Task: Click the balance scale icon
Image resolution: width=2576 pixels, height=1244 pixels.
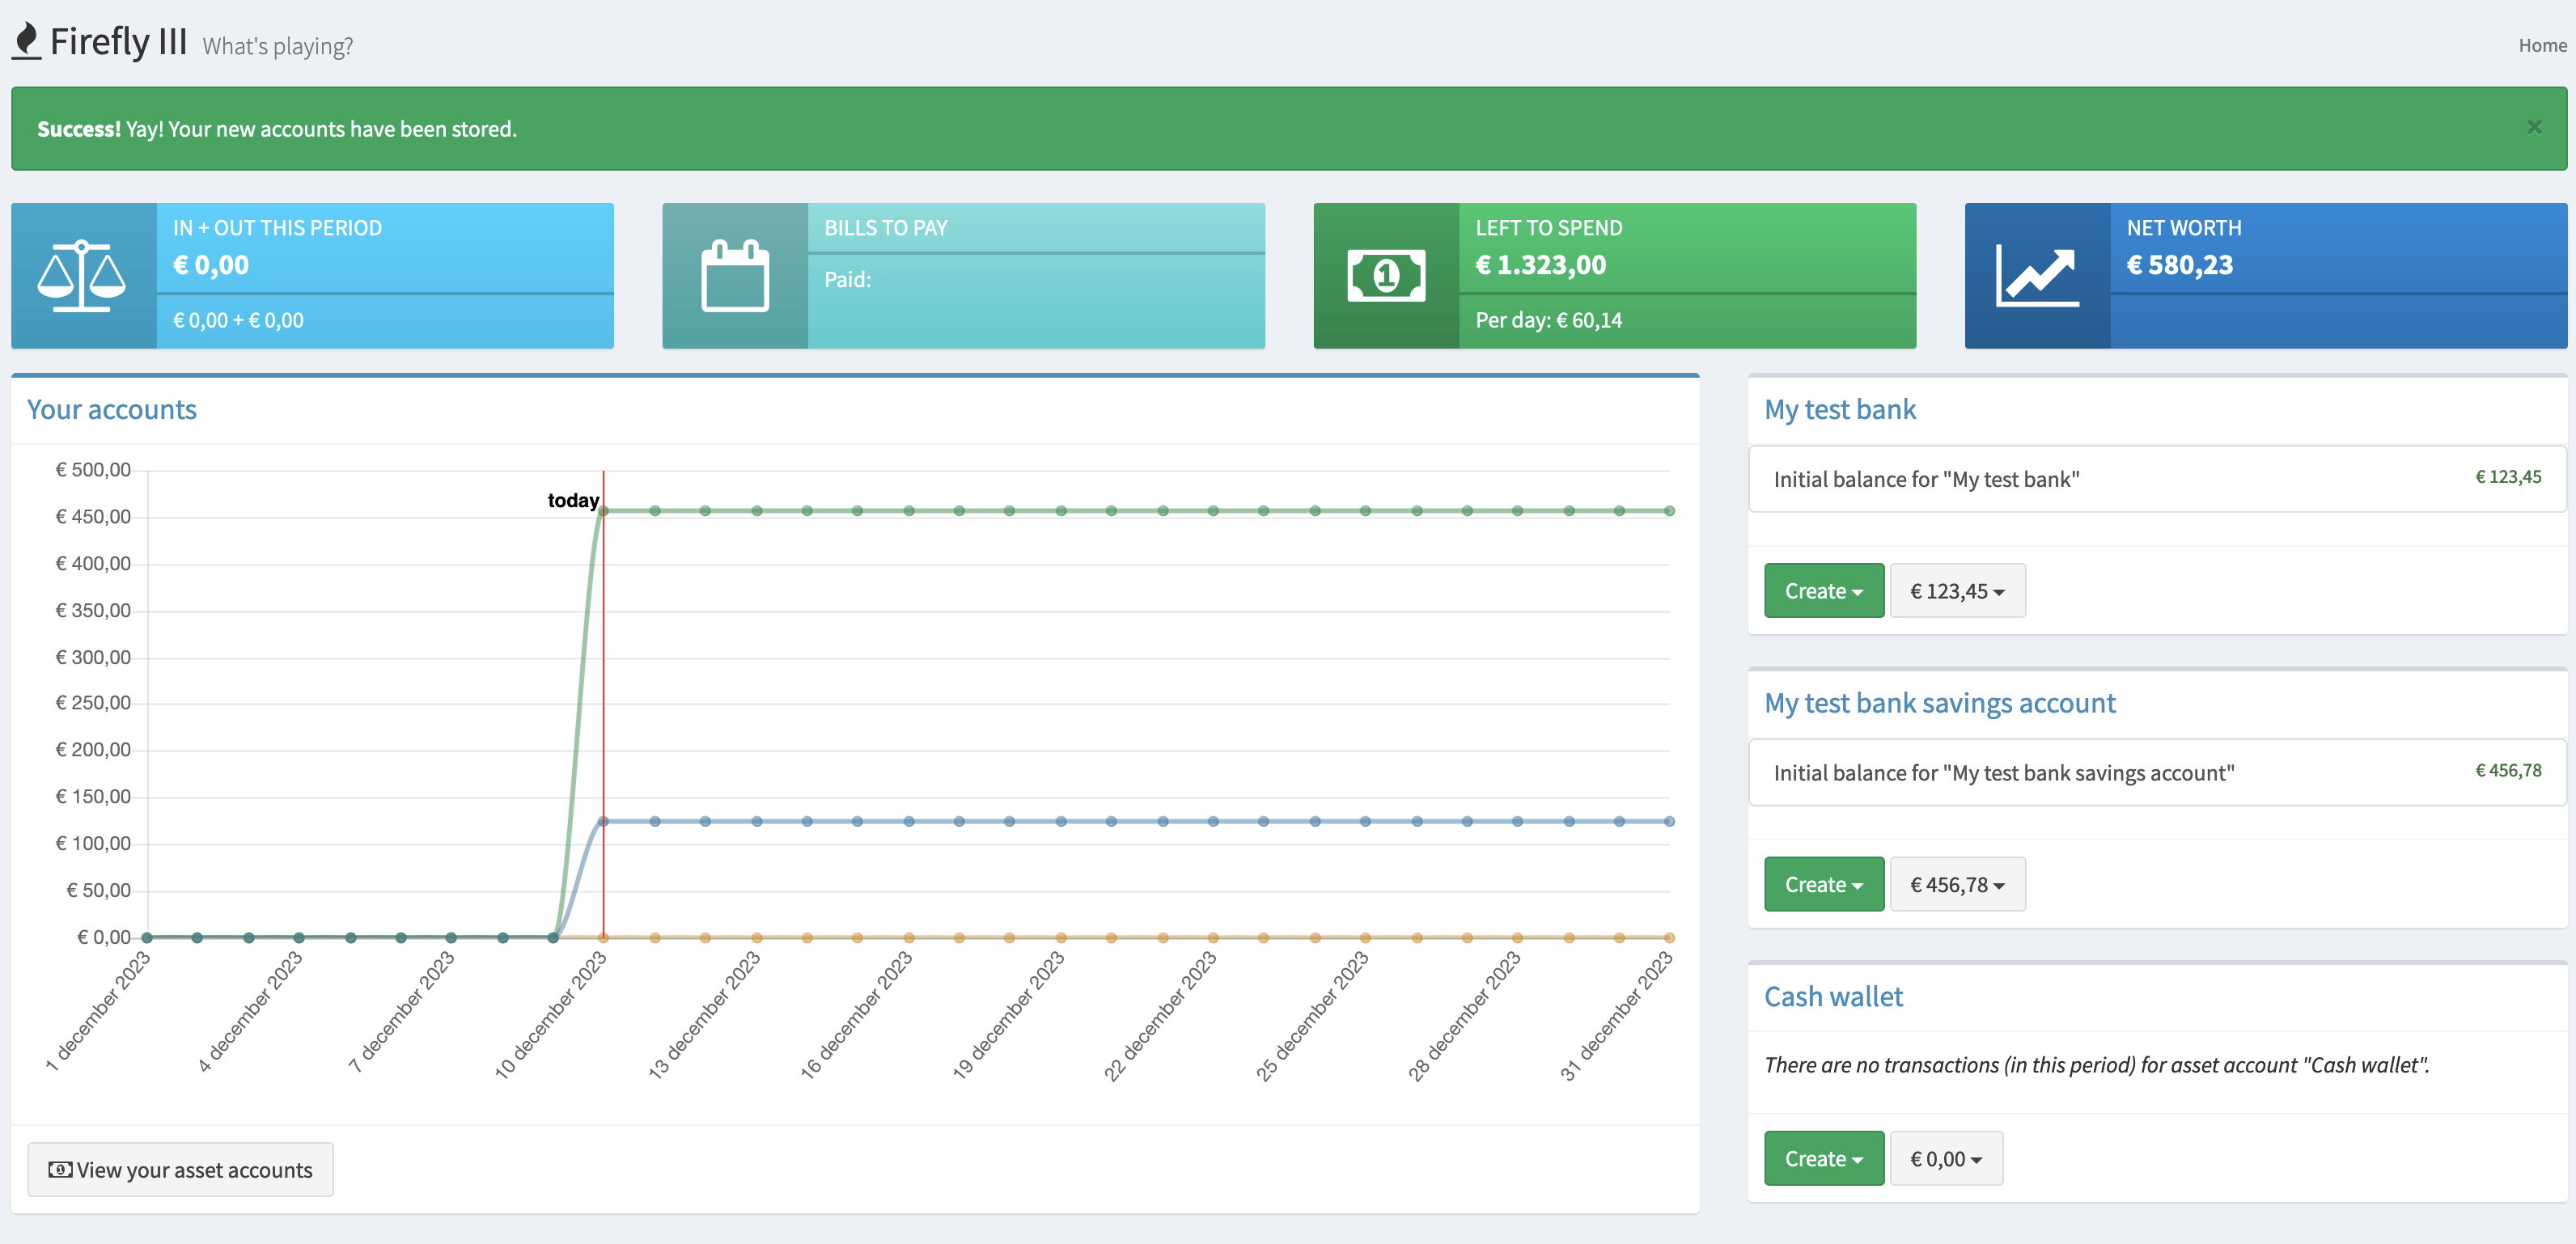Action: coord(82,276)
